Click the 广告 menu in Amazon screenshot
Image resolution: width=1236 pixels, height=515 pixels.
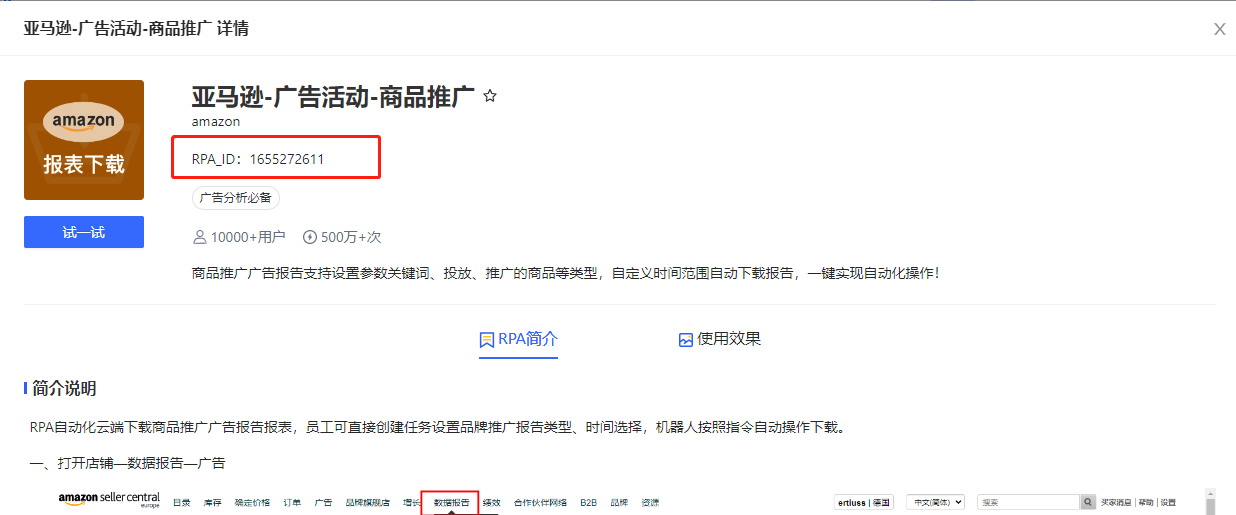pyautogui.click(x=323, y=502)
